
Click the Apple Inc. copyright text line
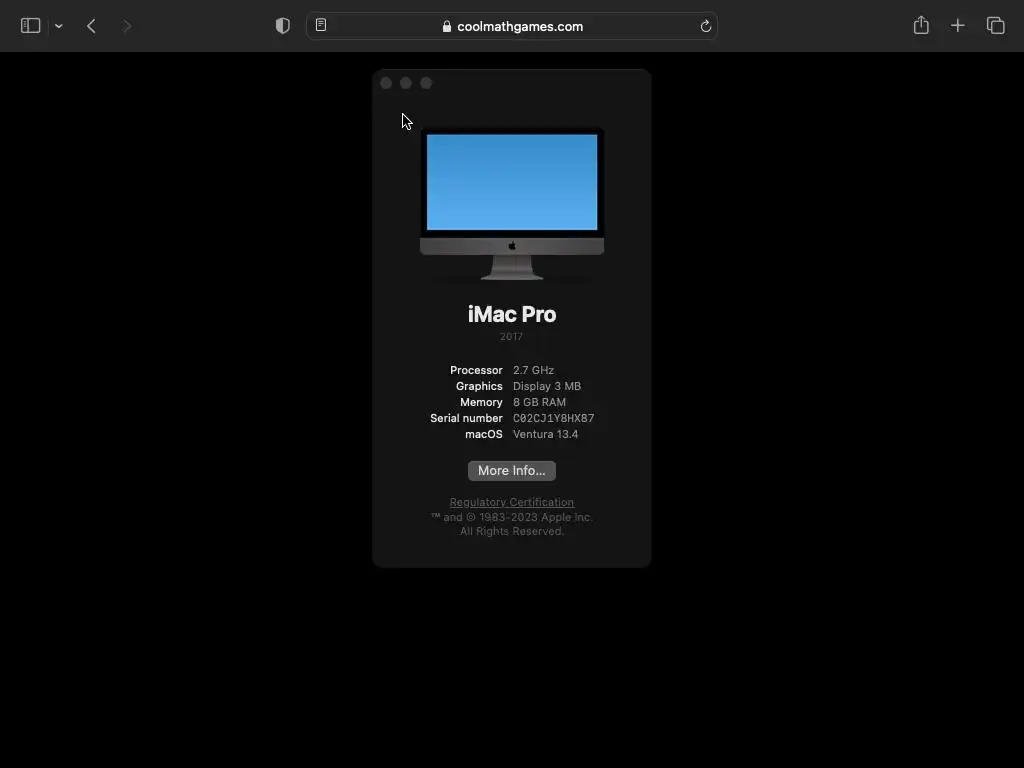click(x=512, y=517)
